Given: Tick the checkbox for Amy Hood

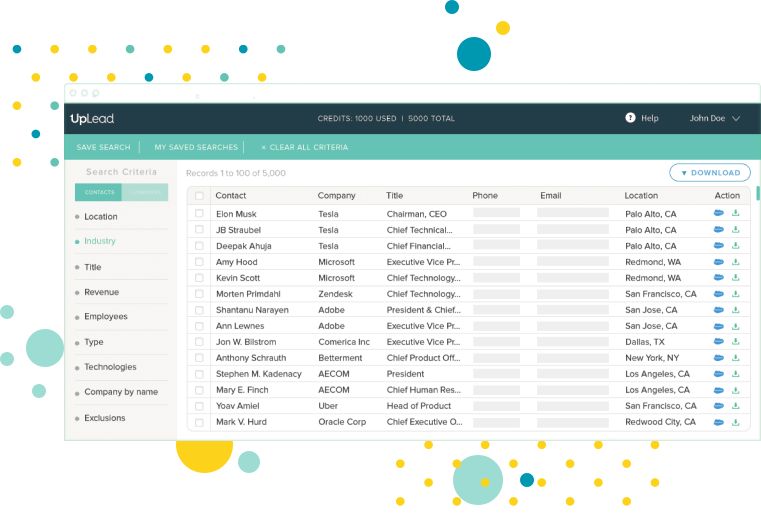Looking at the screenshot, I should point(199,262).
